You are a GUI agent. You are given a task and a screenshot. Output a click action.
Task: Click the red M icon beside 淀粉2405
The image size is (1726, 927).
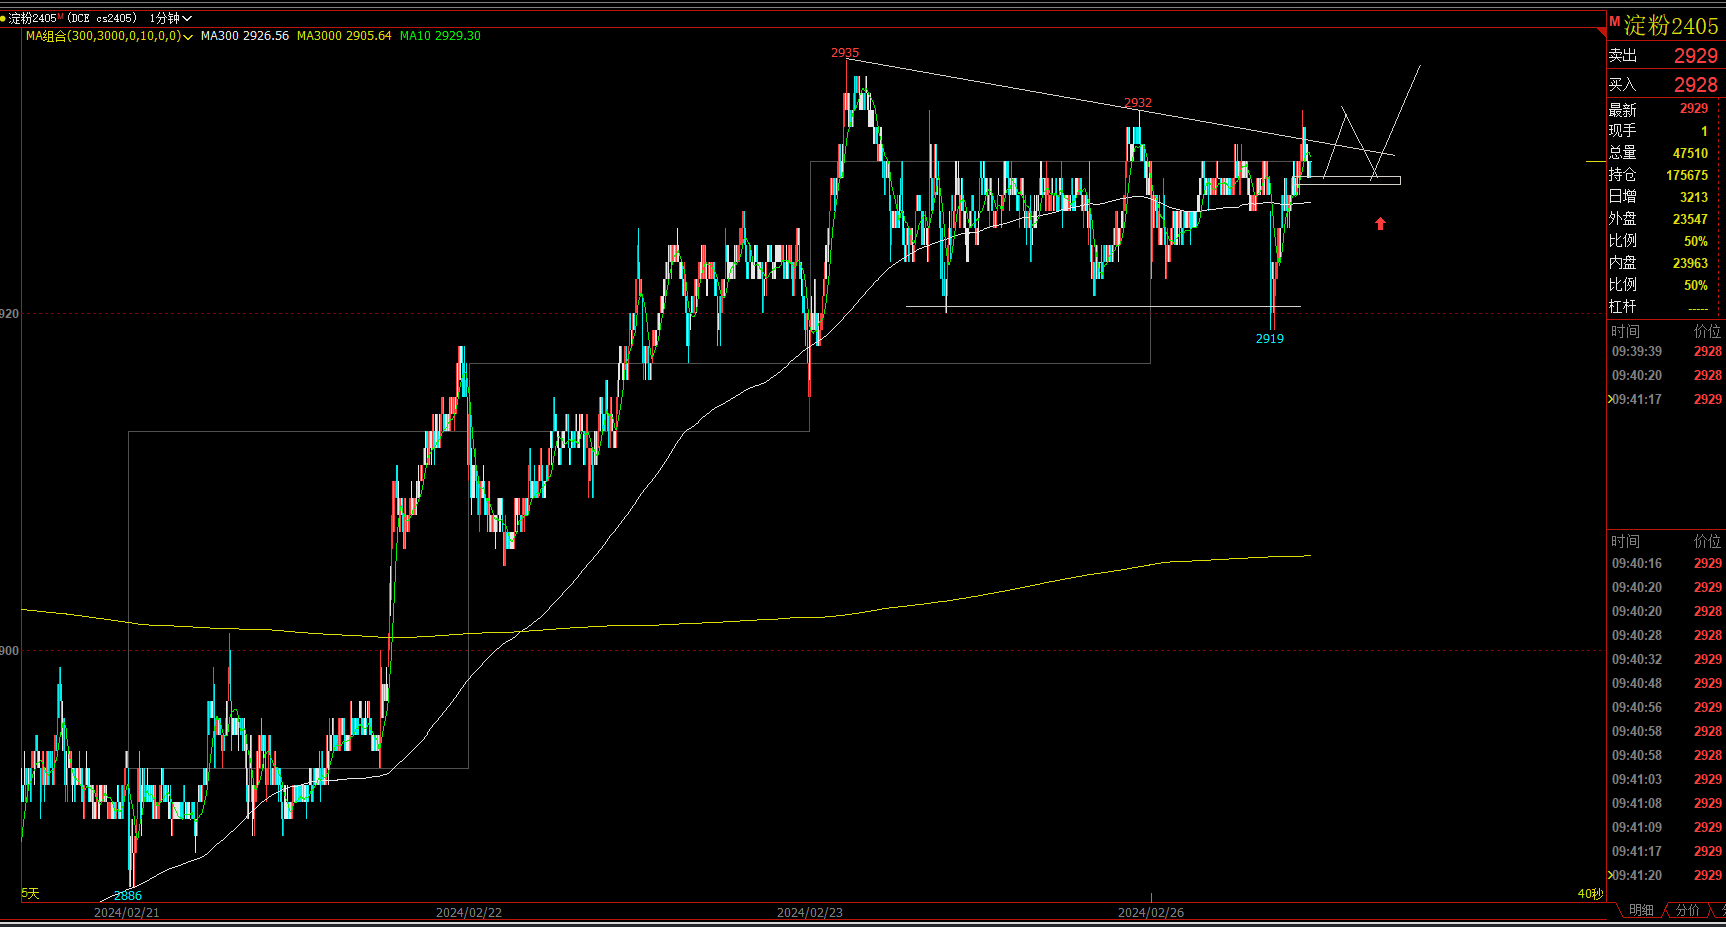tap(1614, 22)
